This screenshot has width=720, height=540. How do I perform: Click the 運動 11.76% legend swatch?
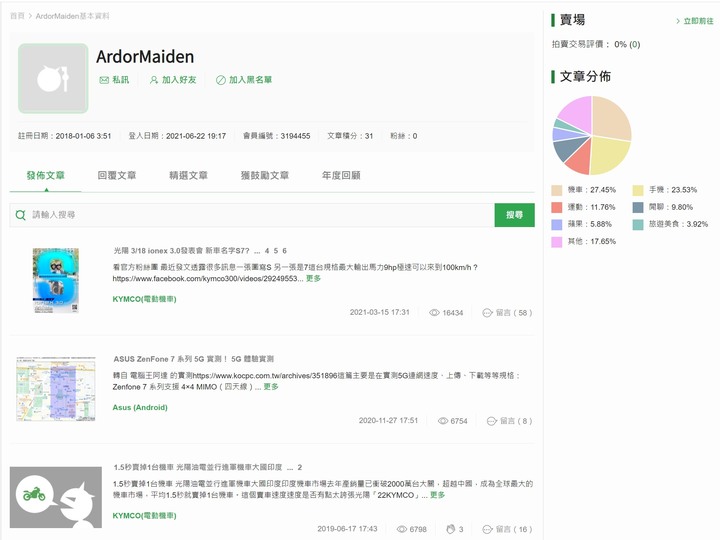(x=557, y=208)
